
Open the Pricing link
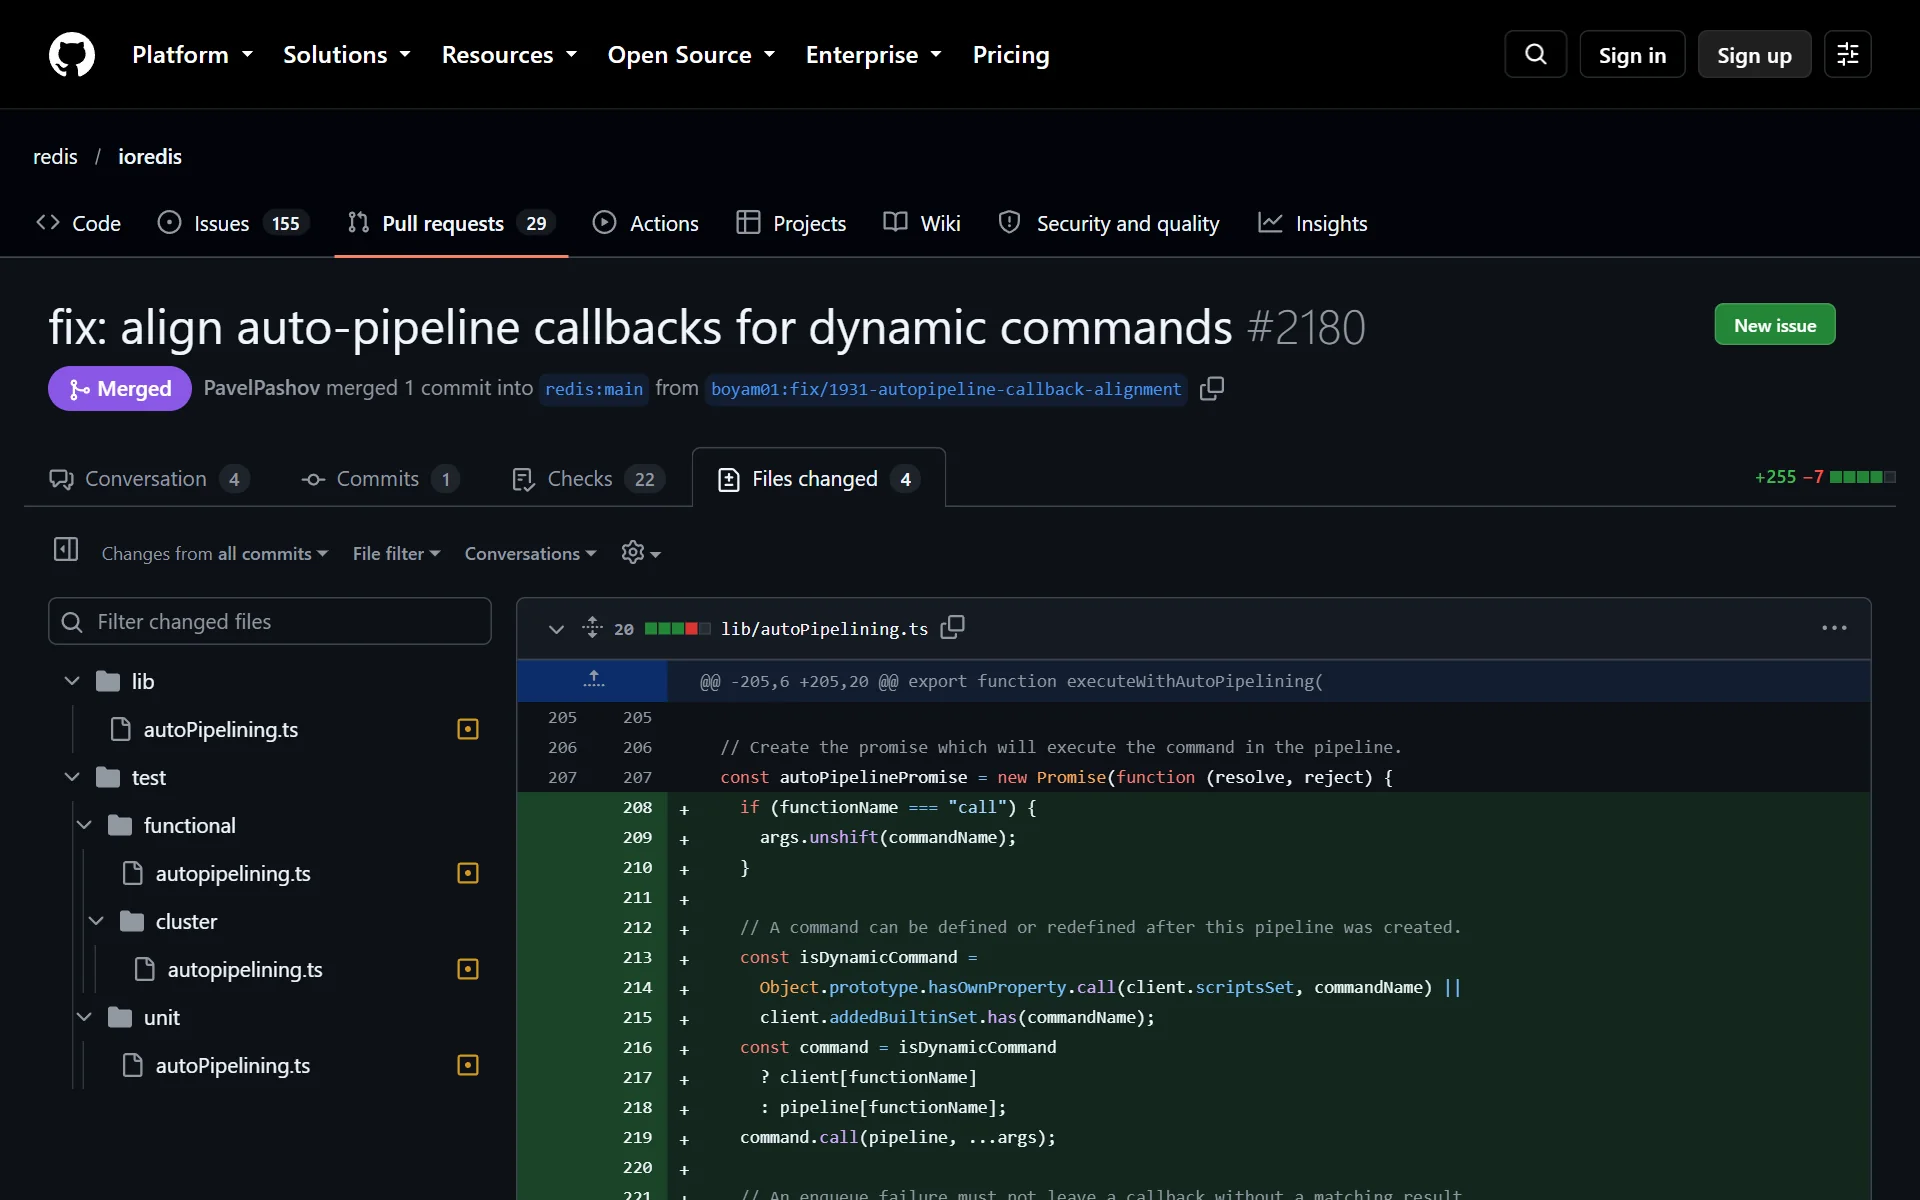[1011, 54]
